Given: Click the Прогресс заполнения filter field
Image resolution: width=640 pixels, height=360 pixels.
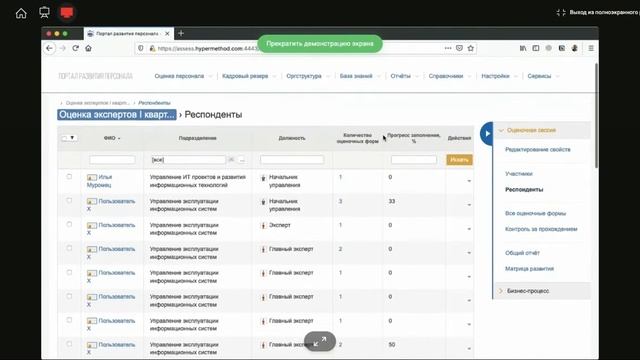Looking at the screenshot, I should coord(413,160).
